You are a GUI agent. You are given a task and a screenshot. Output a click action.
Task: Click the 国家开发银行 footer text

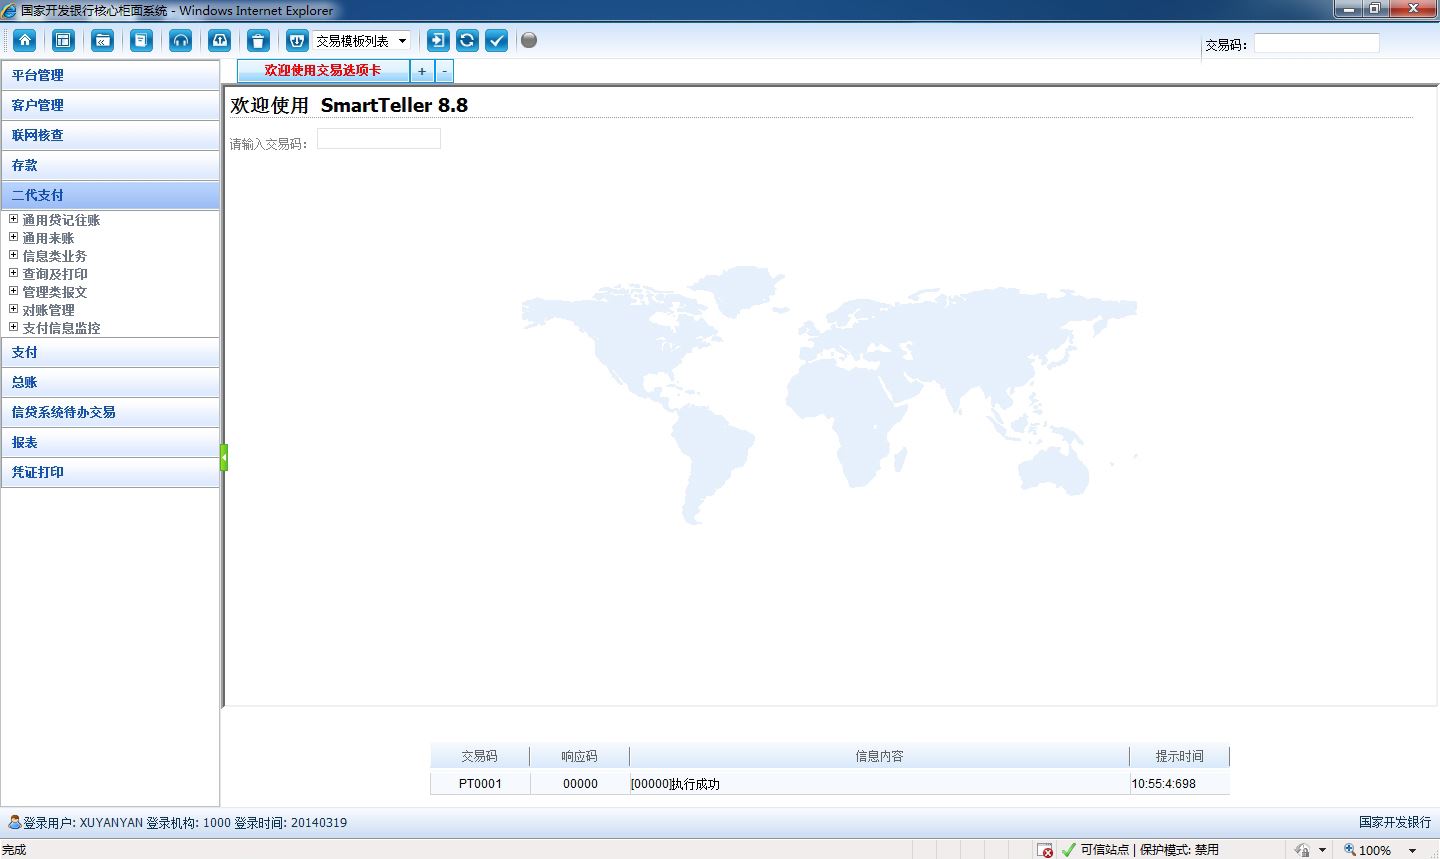pos(1395,822)
